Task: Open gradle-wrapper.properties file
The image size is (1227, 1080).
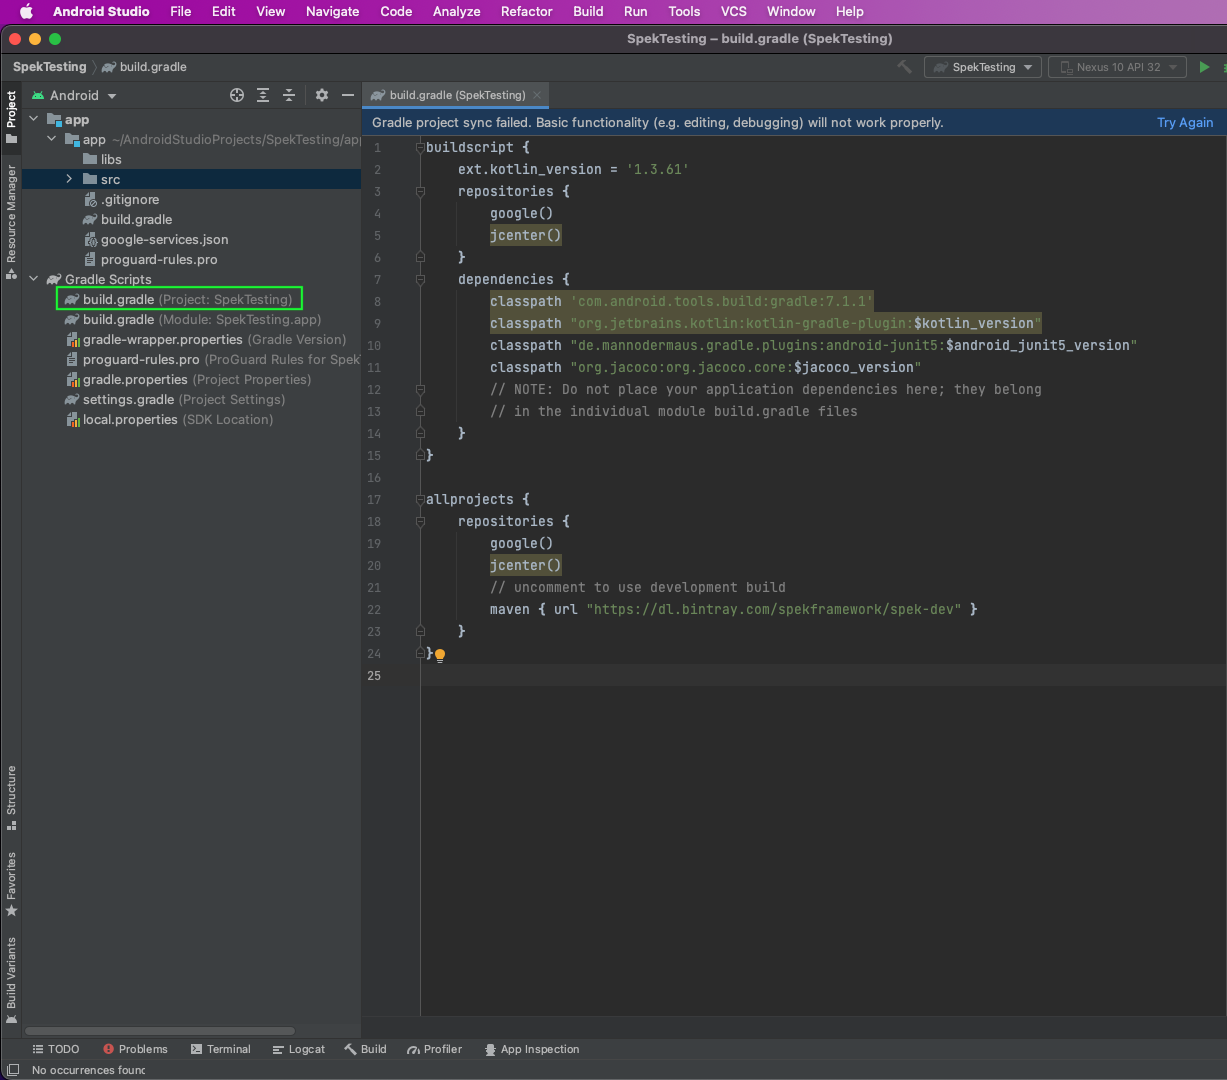Action: click(x=206, y=339)
